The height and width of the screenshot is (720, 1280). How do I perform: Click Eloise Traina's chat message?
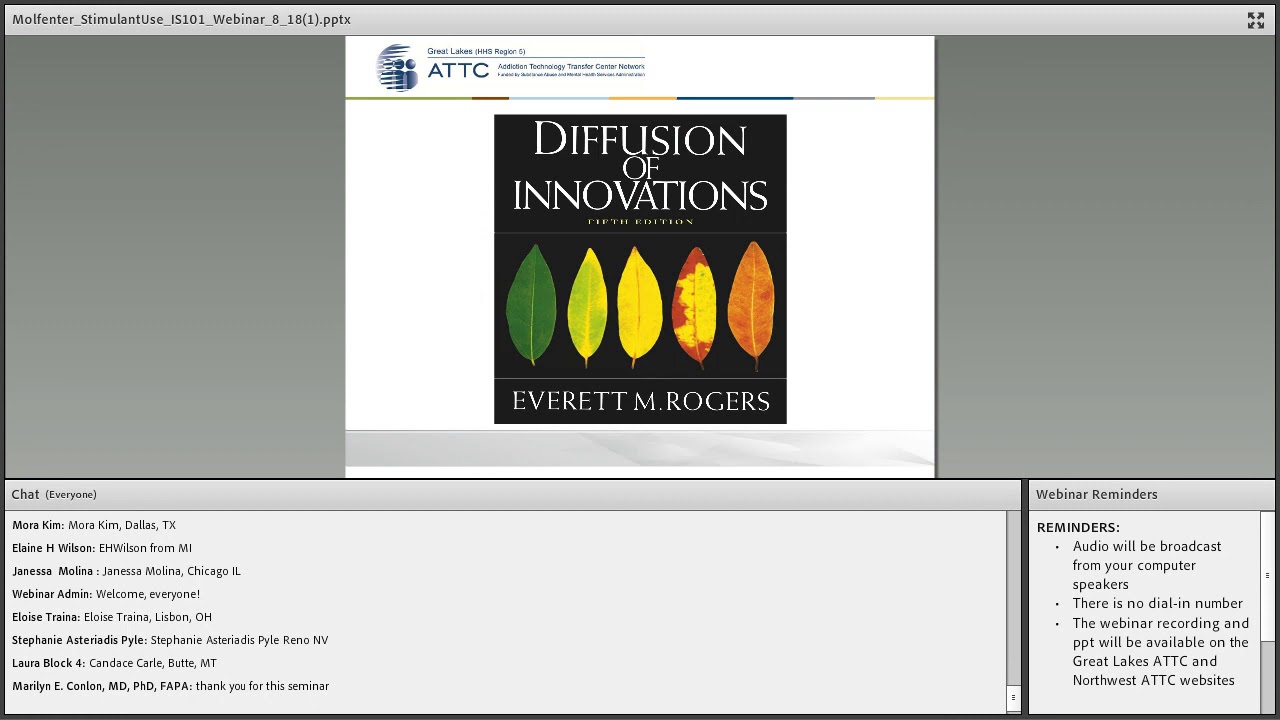(x=112, y=617)
